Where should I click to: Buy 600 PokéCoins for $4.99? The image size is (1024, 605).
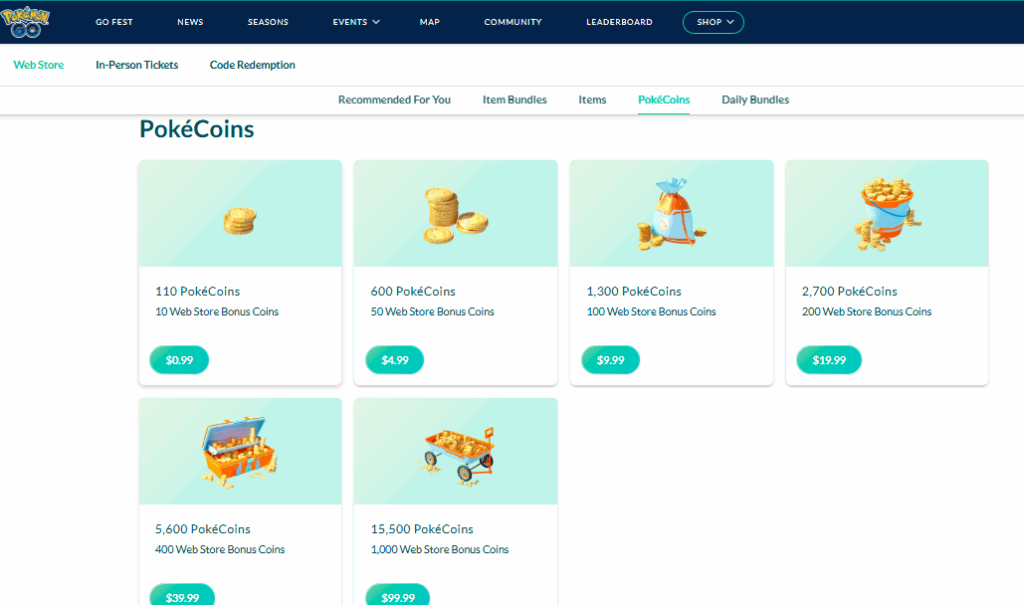click(x=394, y=360)
